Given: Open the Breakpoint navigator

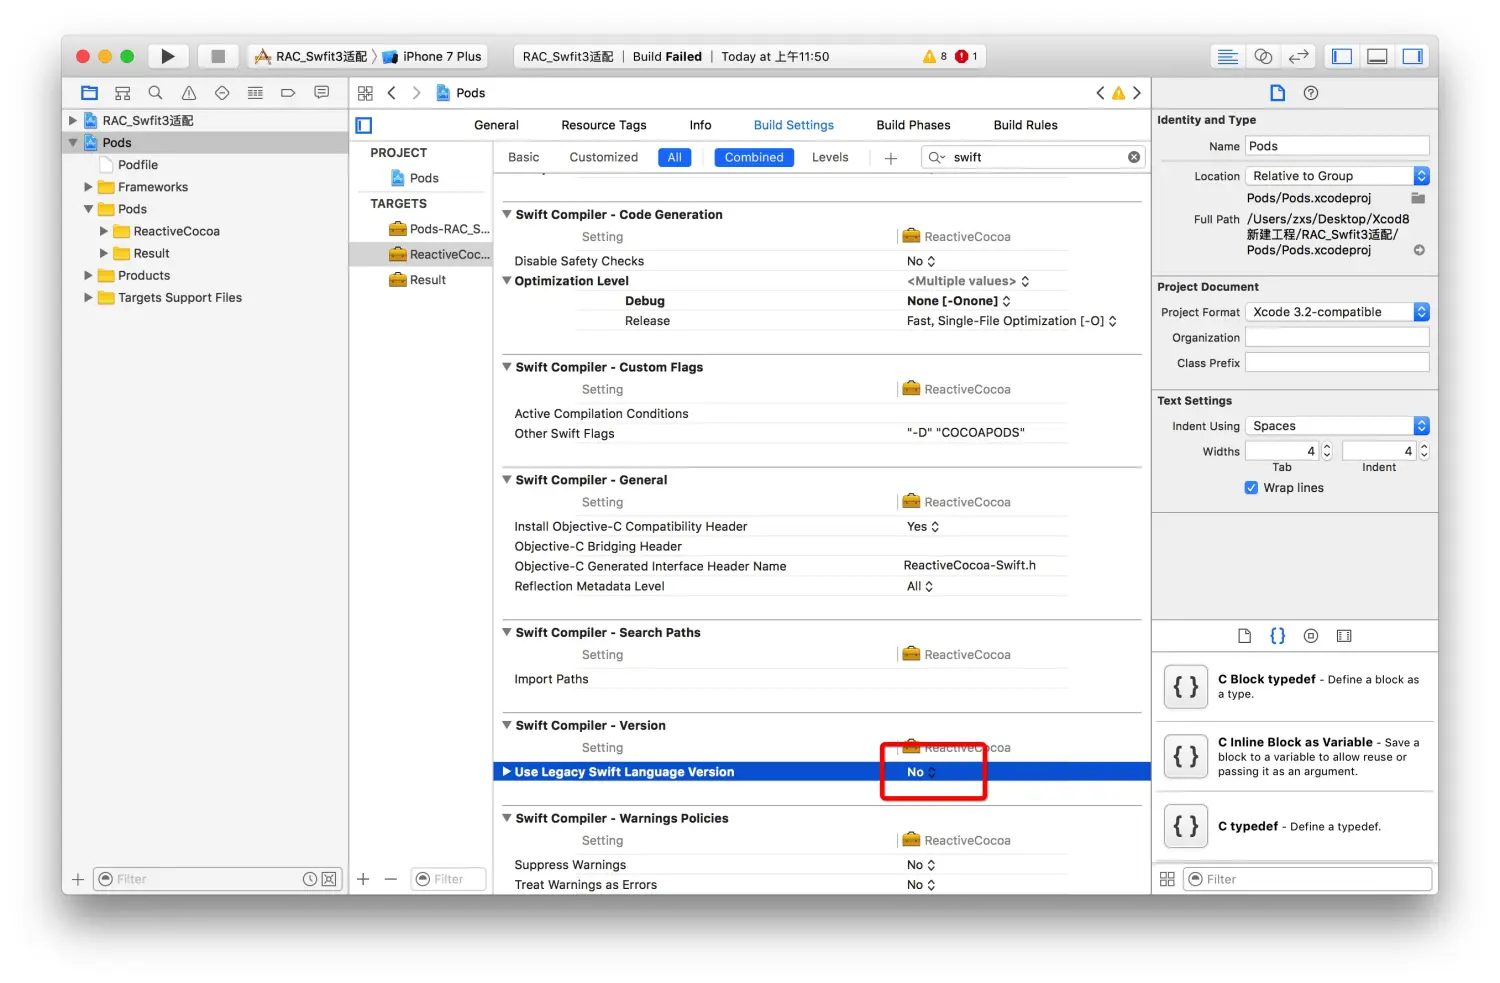Looking at the screenshot, I should click(x=288, y=93).
